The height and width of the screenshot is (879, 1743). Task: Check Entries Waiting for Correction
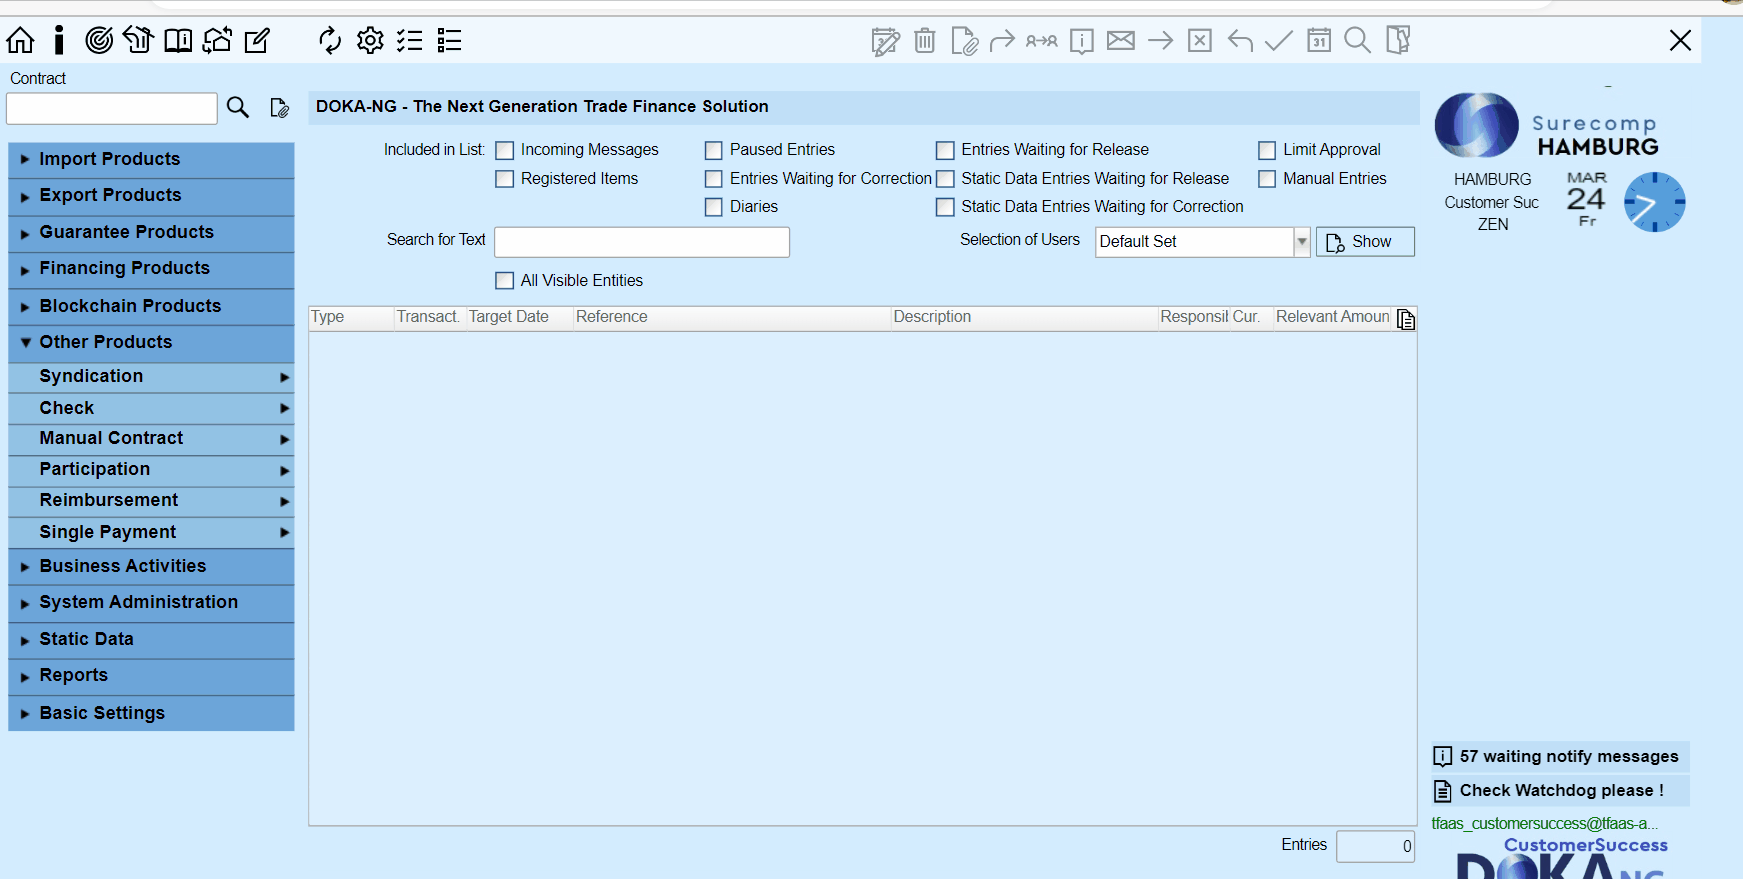point(714,179)
